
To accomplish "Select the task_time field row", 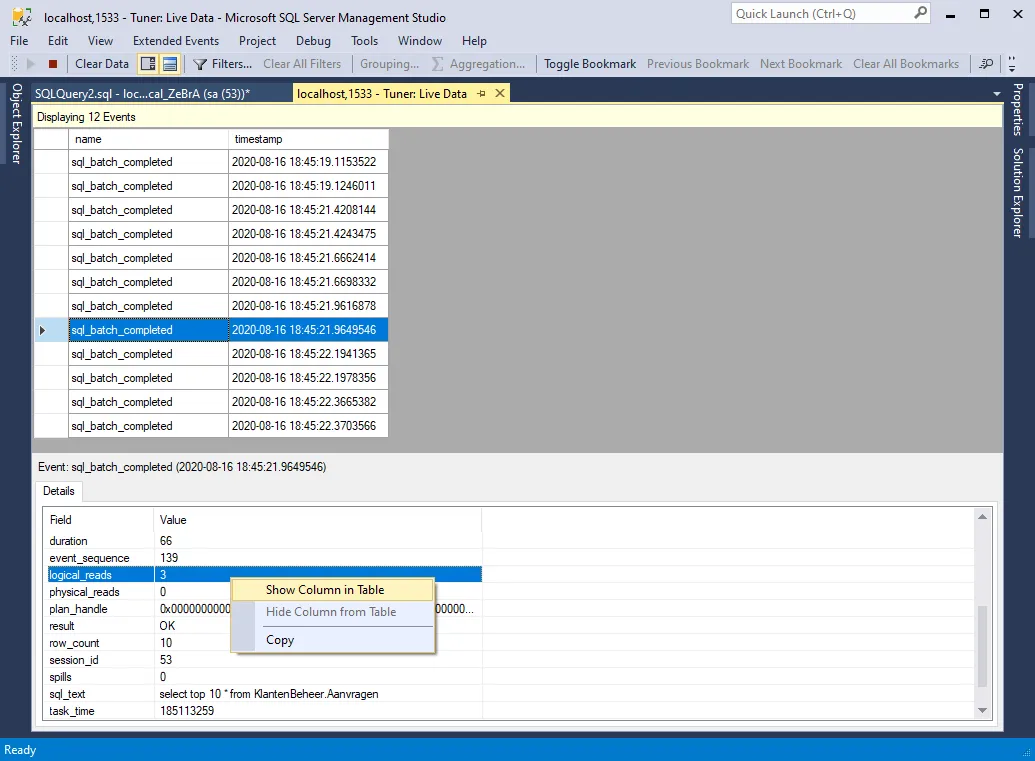I will pos(265,711).
